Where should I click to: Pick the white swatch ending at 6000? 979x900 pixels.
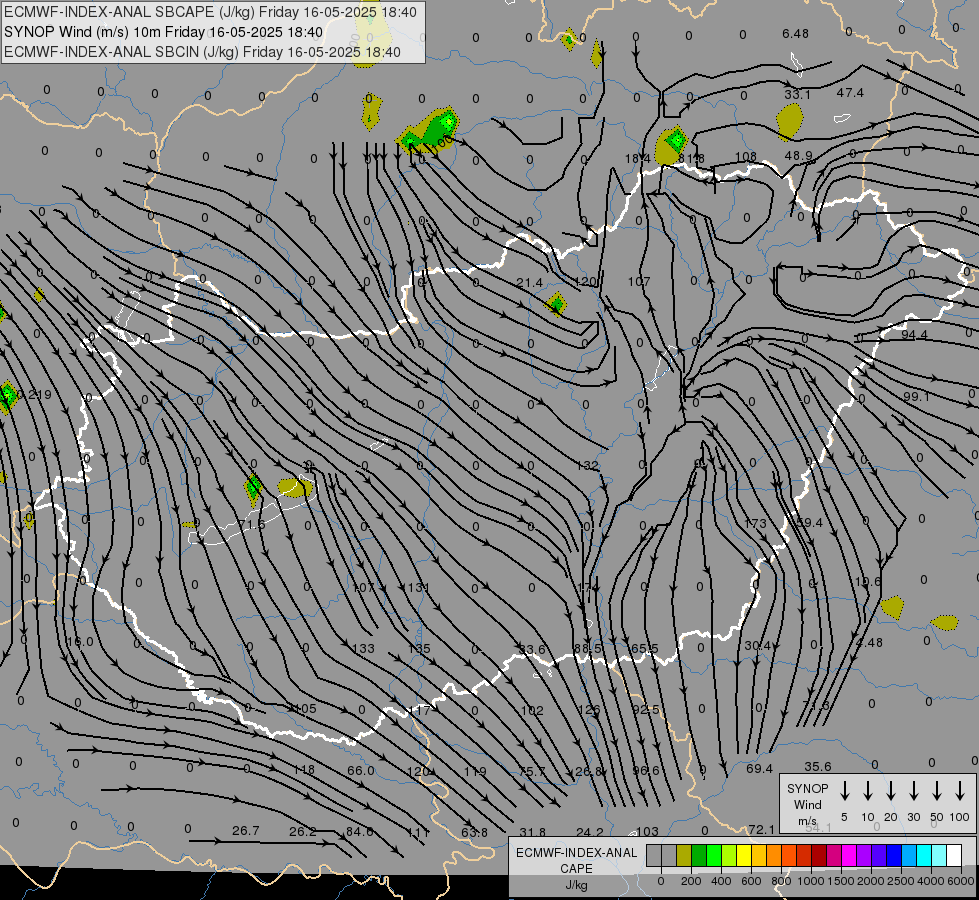(954, 856)
